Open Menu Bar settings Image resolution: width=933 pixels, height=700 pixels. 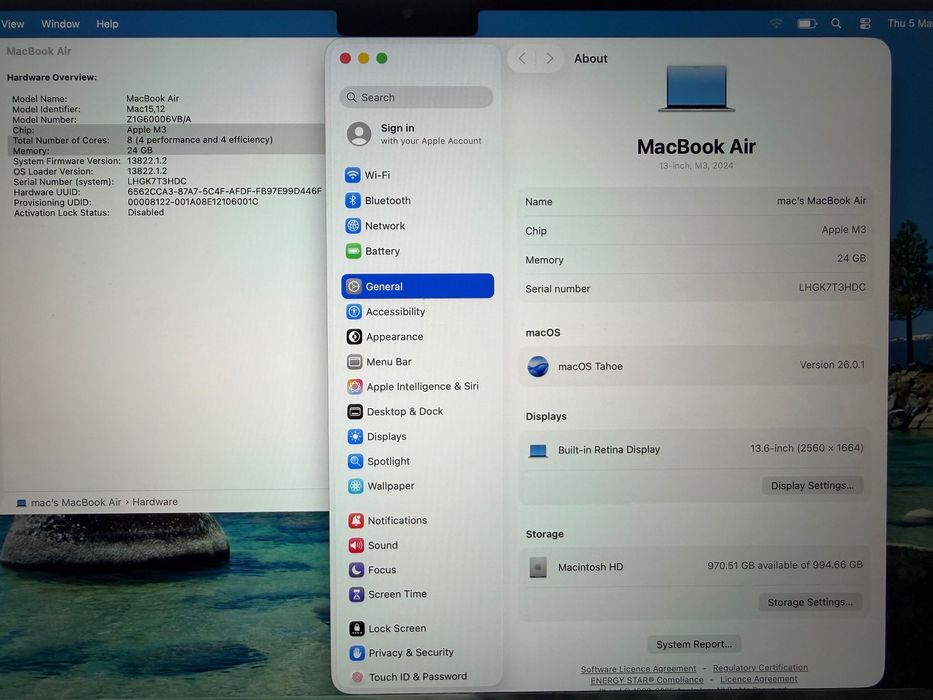pyautogui.click(x=417, y=361)
